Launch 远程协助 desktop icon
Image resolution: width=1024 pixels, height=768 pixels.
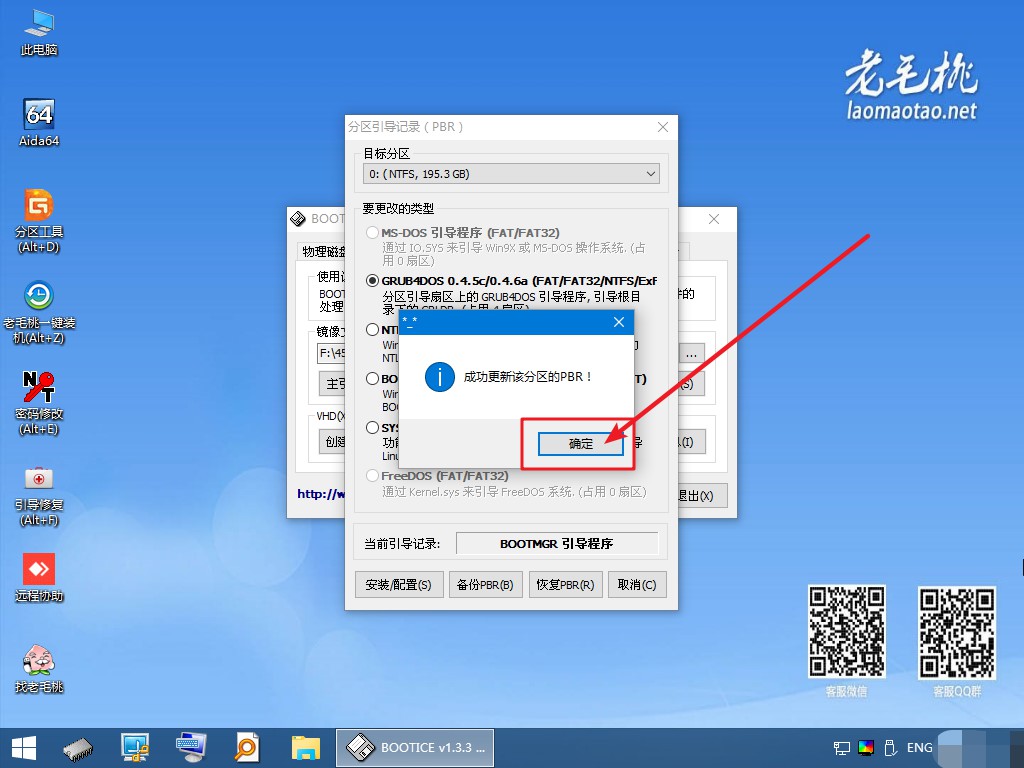[39, 577]
